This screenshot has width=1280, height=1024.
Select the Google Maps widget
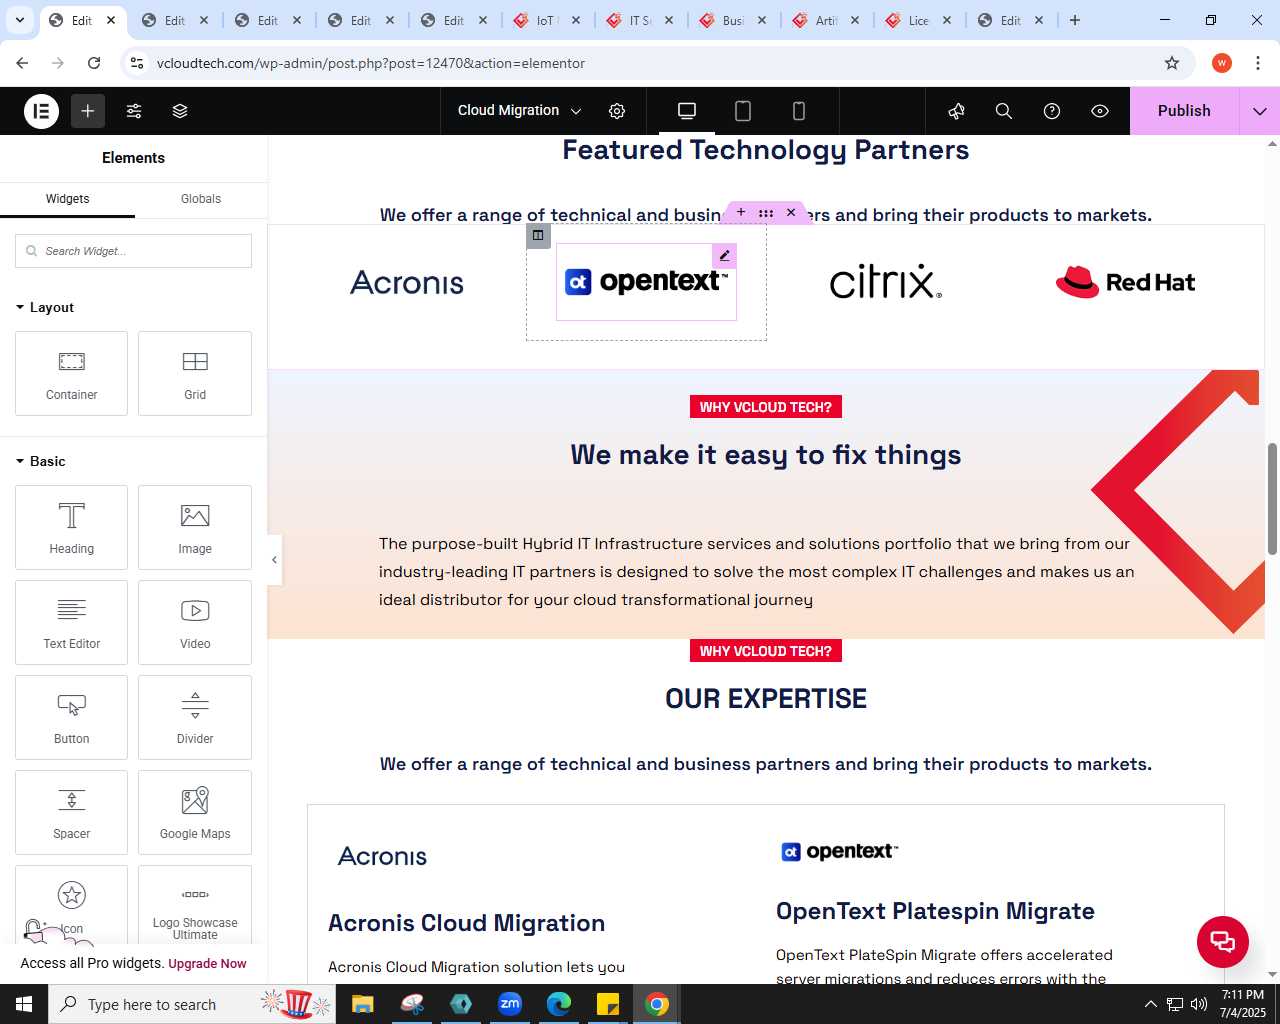[195, 813]
